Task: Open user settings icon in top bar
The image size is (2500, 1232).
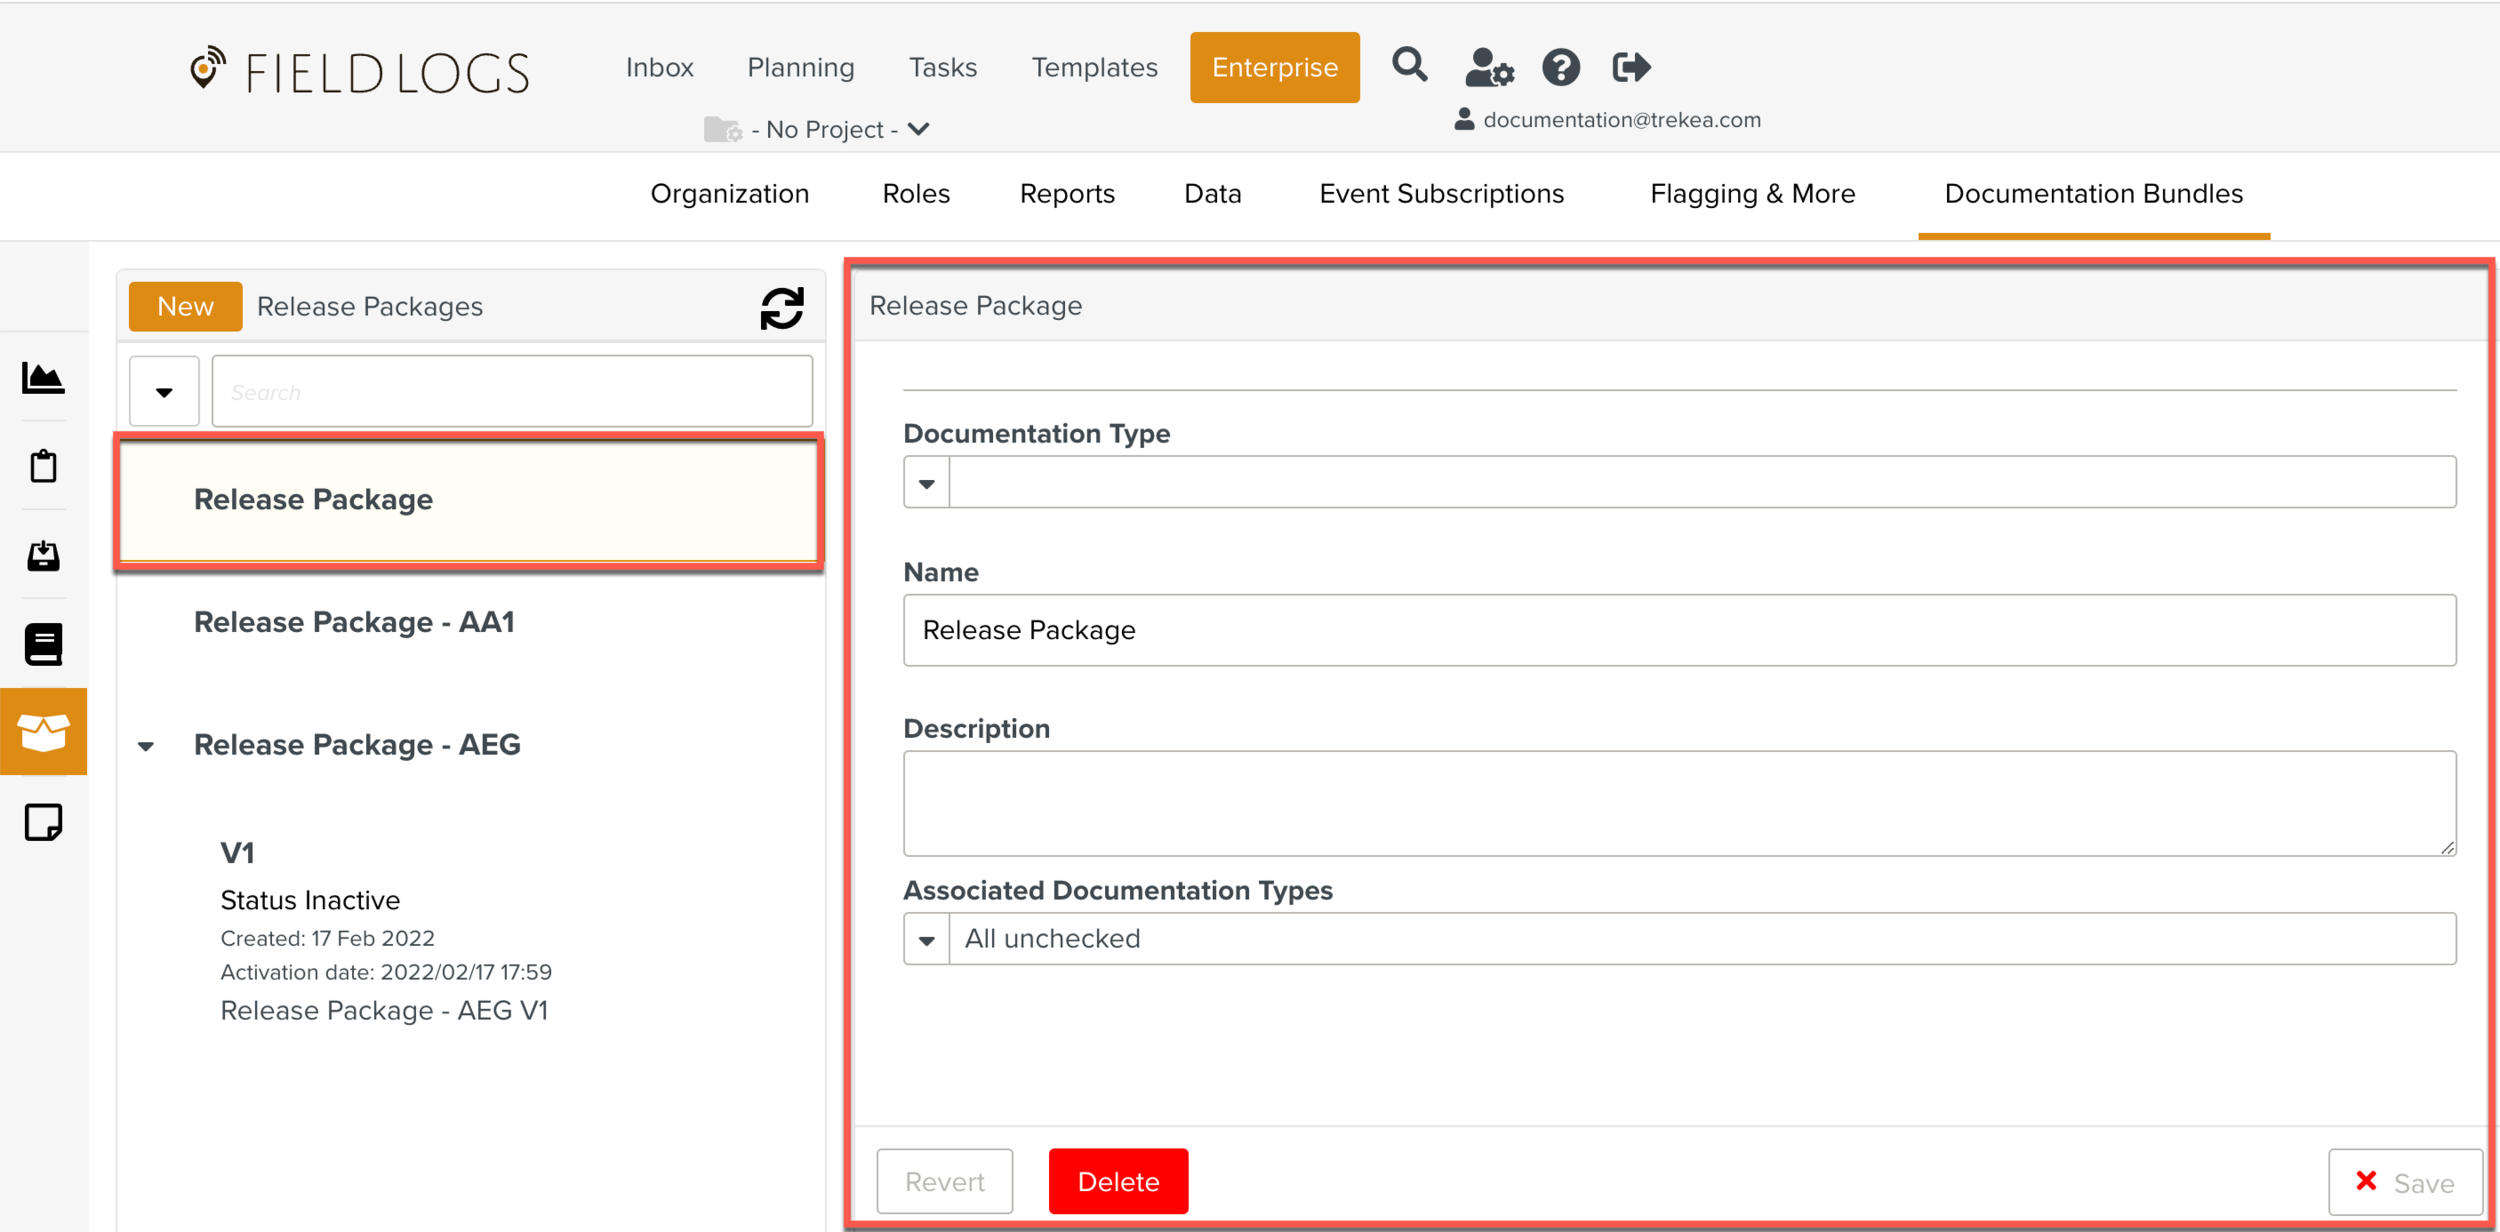Action: pyautogui.click(x=1488, y=68)
